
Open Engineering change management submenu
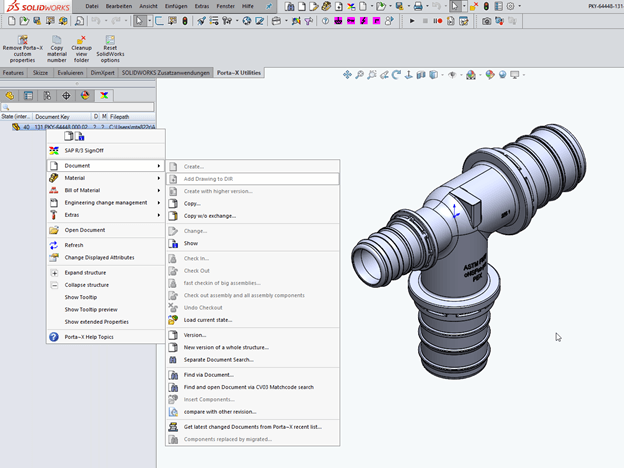point(105,203)
